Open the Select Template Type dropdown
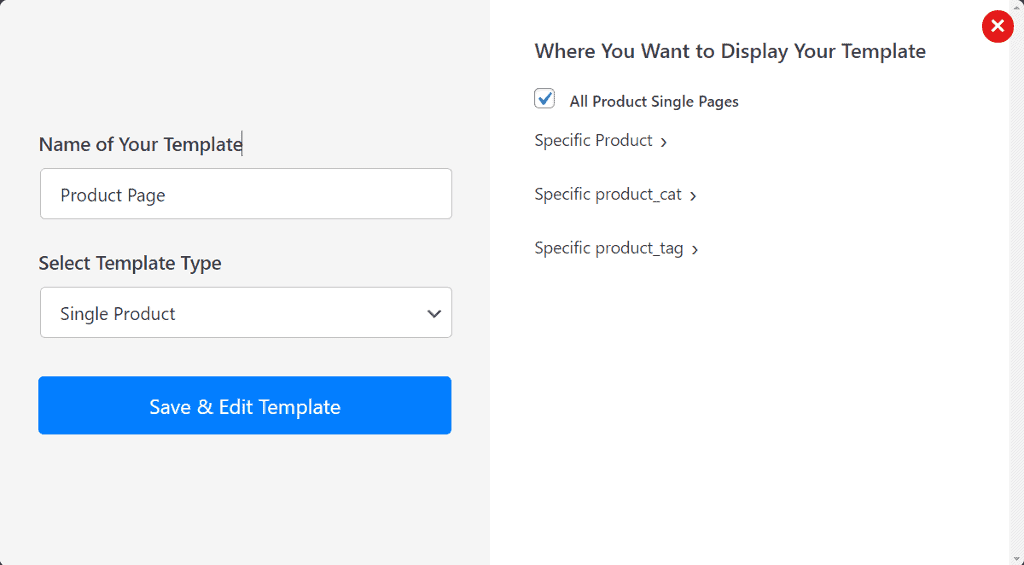Viewport: 1024px width, 565px height. (245, 313)
